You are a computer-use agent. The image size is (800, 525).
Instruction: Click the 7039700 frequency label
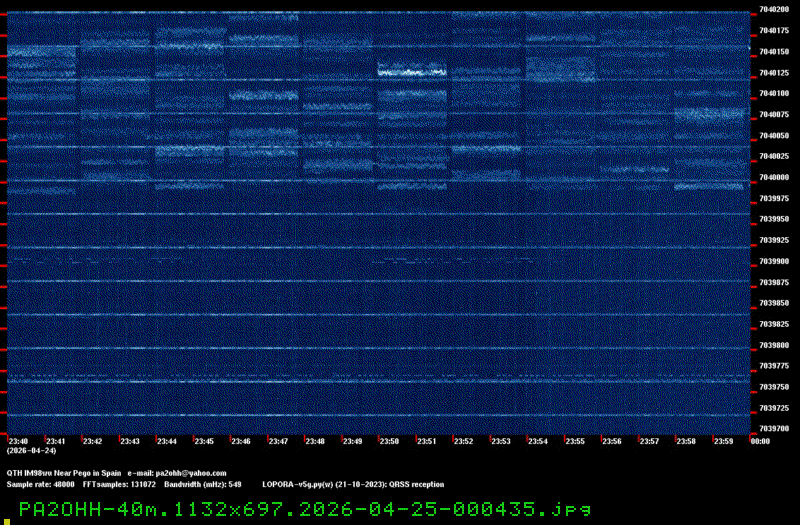point(774,429)
